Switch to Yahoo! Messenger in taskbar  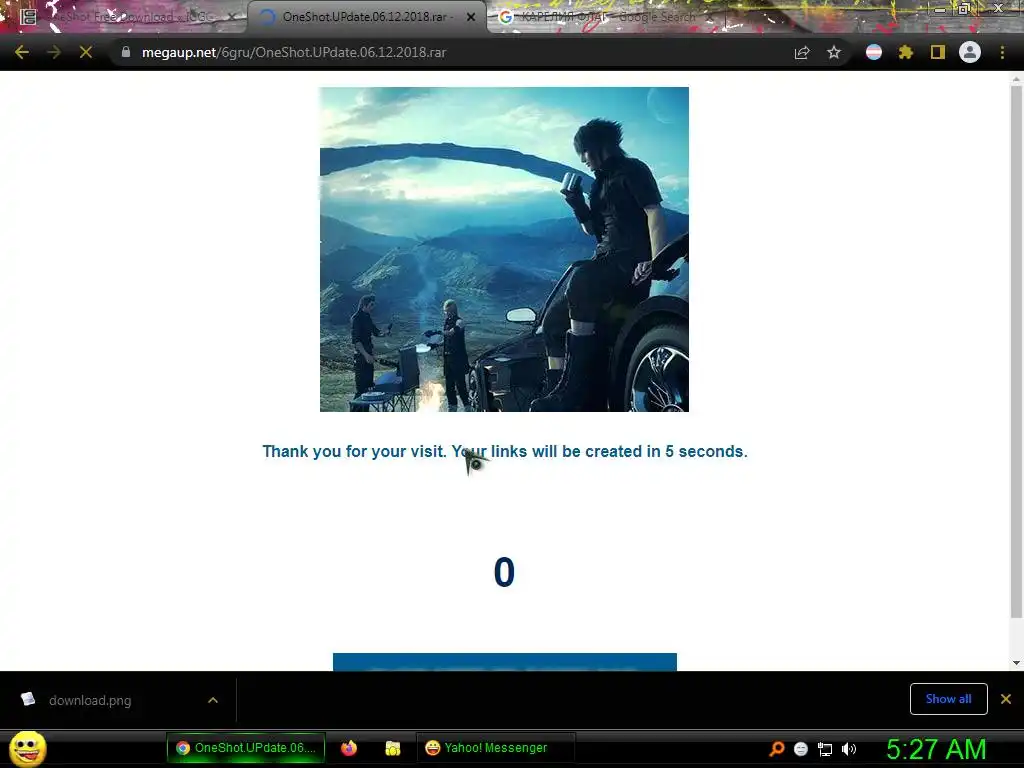point(495,748)
